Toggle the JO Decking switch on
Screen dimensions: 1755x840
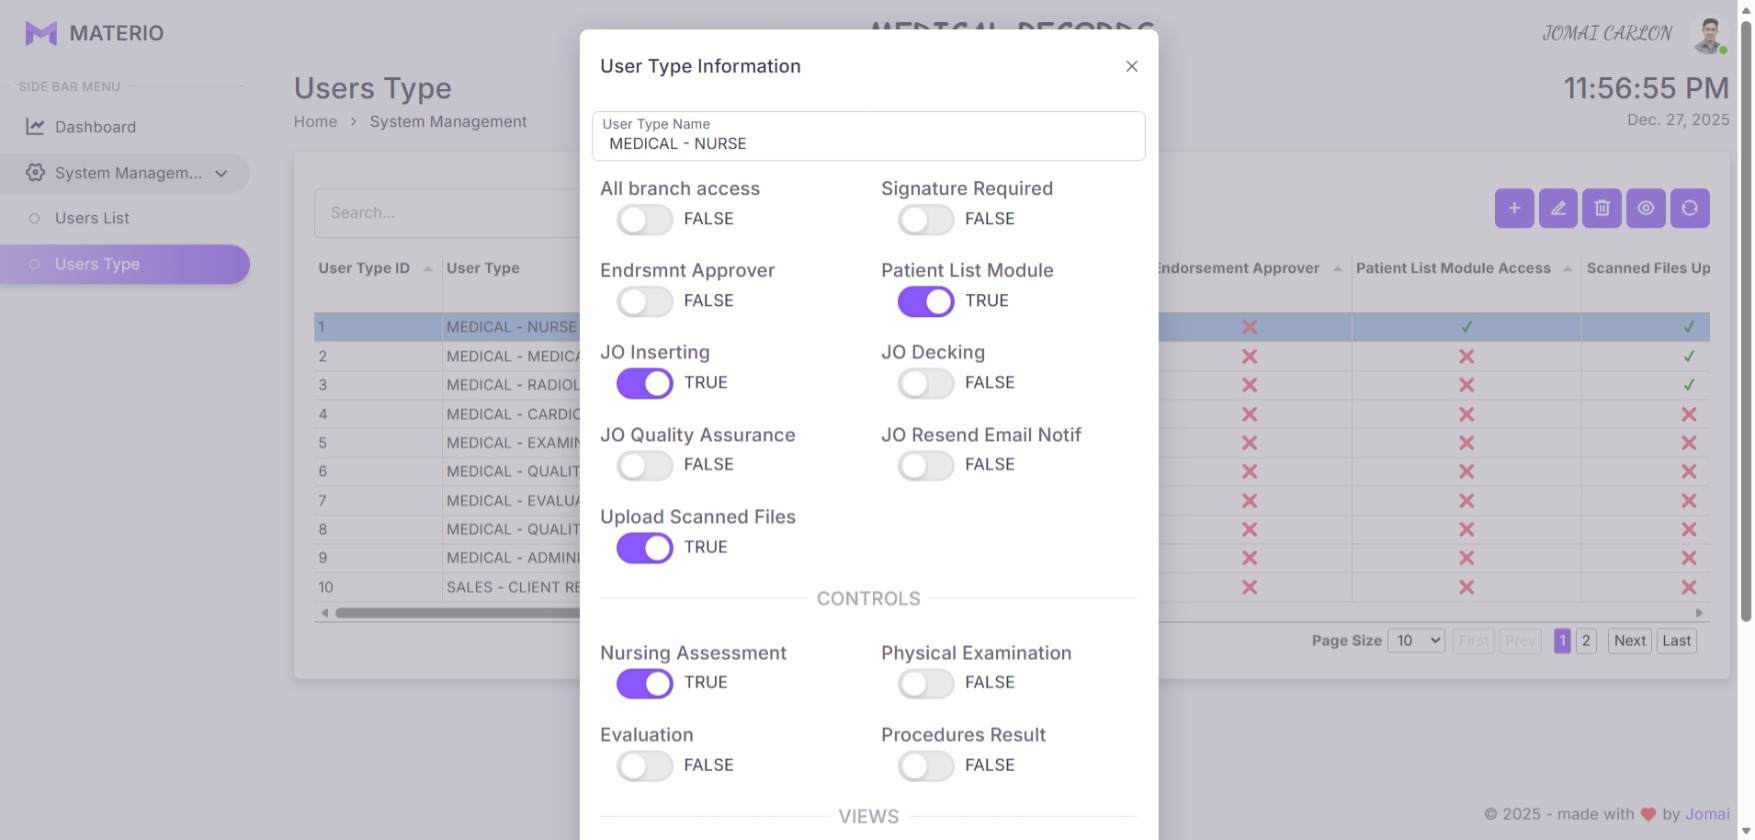tap(926, 383)
